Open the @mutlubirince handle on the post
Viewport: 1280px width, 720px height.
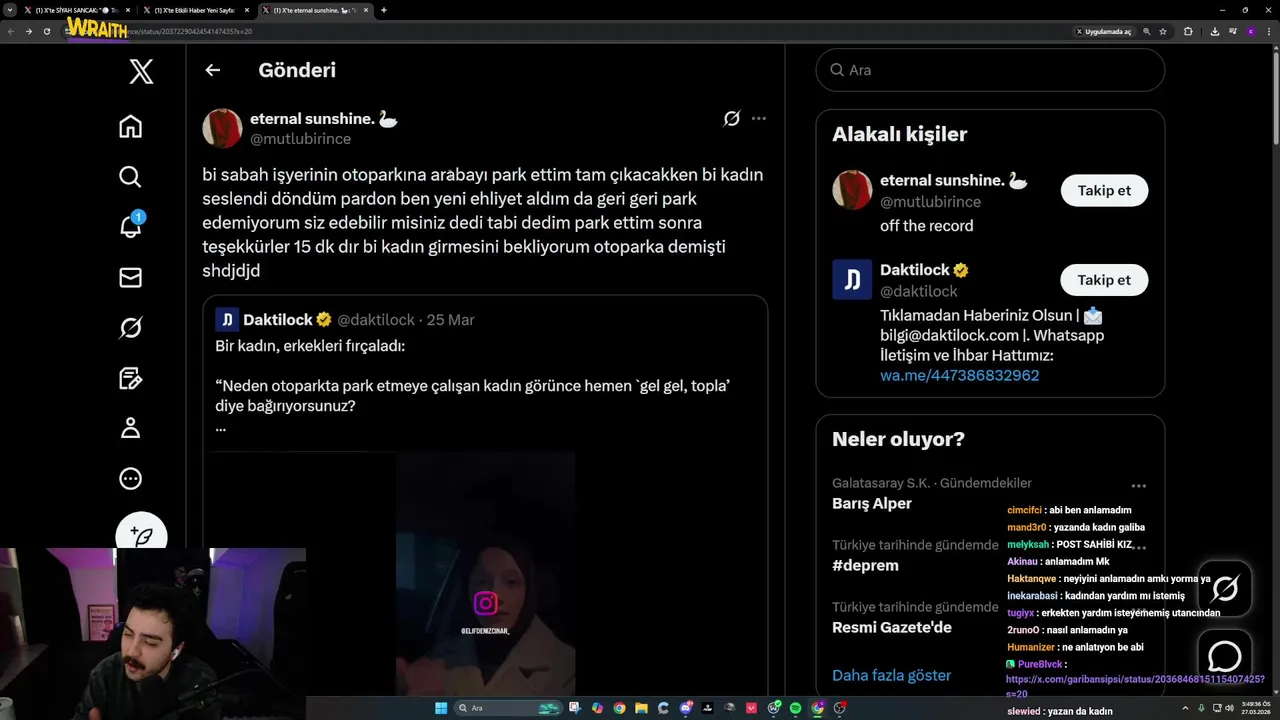point(300,139)
